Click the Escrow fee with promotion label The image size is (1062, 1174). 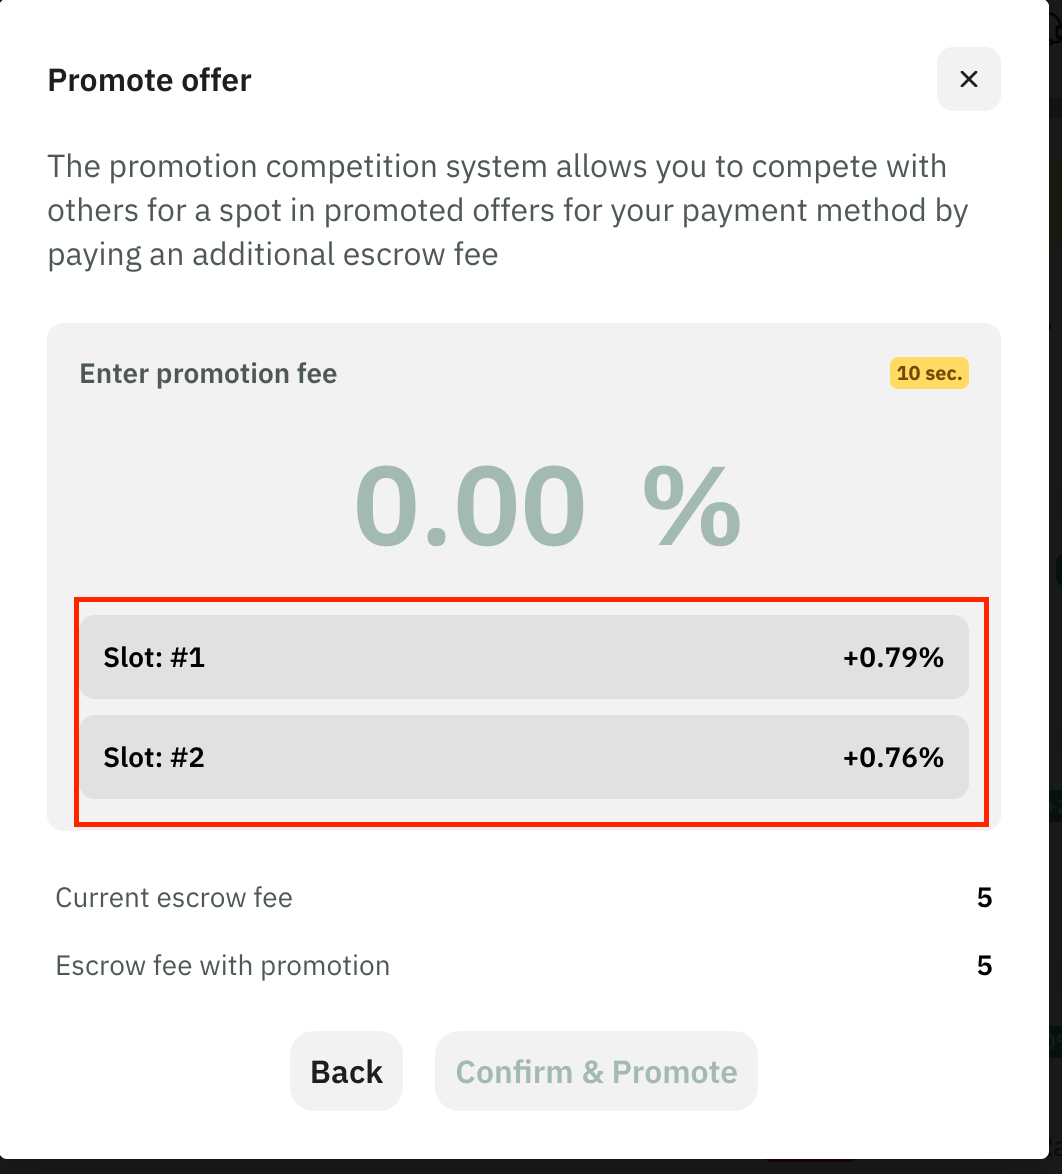223,965
